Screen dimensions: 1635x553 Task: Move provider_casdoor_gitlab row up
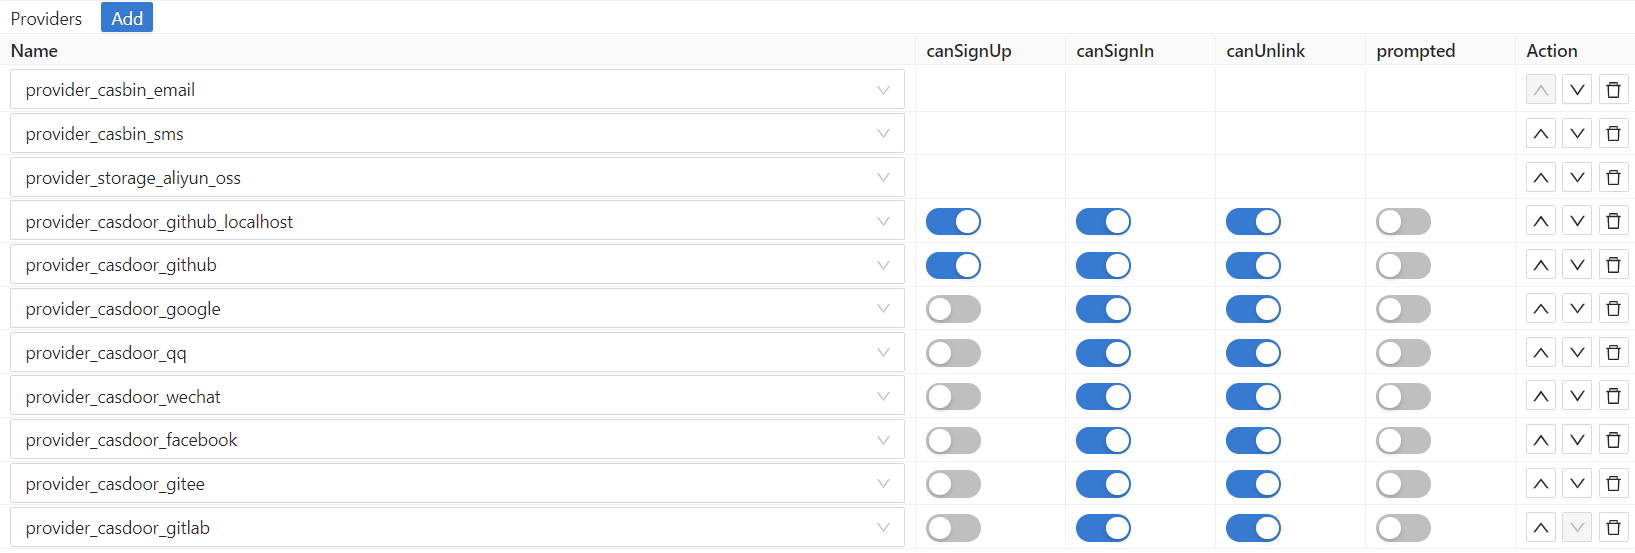pos(1541,528)
